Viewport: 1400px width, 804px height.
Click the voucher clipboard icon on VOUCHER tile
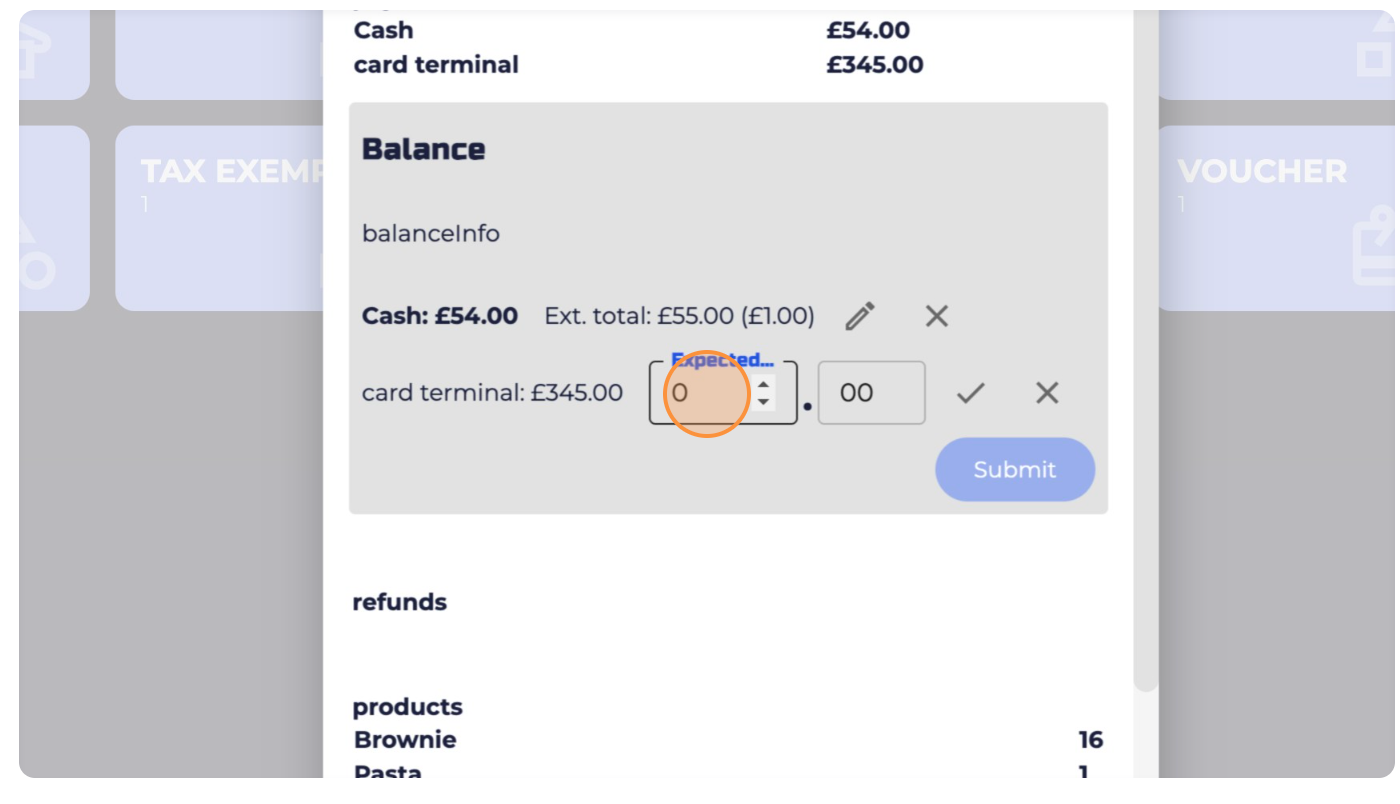[1372, 250]
